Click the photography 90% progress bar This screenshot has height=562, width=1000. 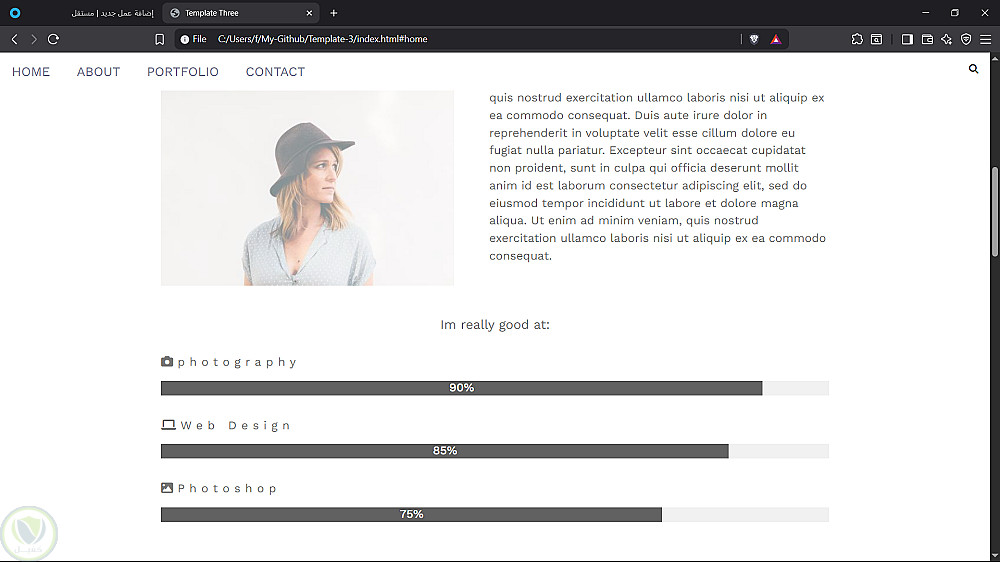(x=461, y=388)
